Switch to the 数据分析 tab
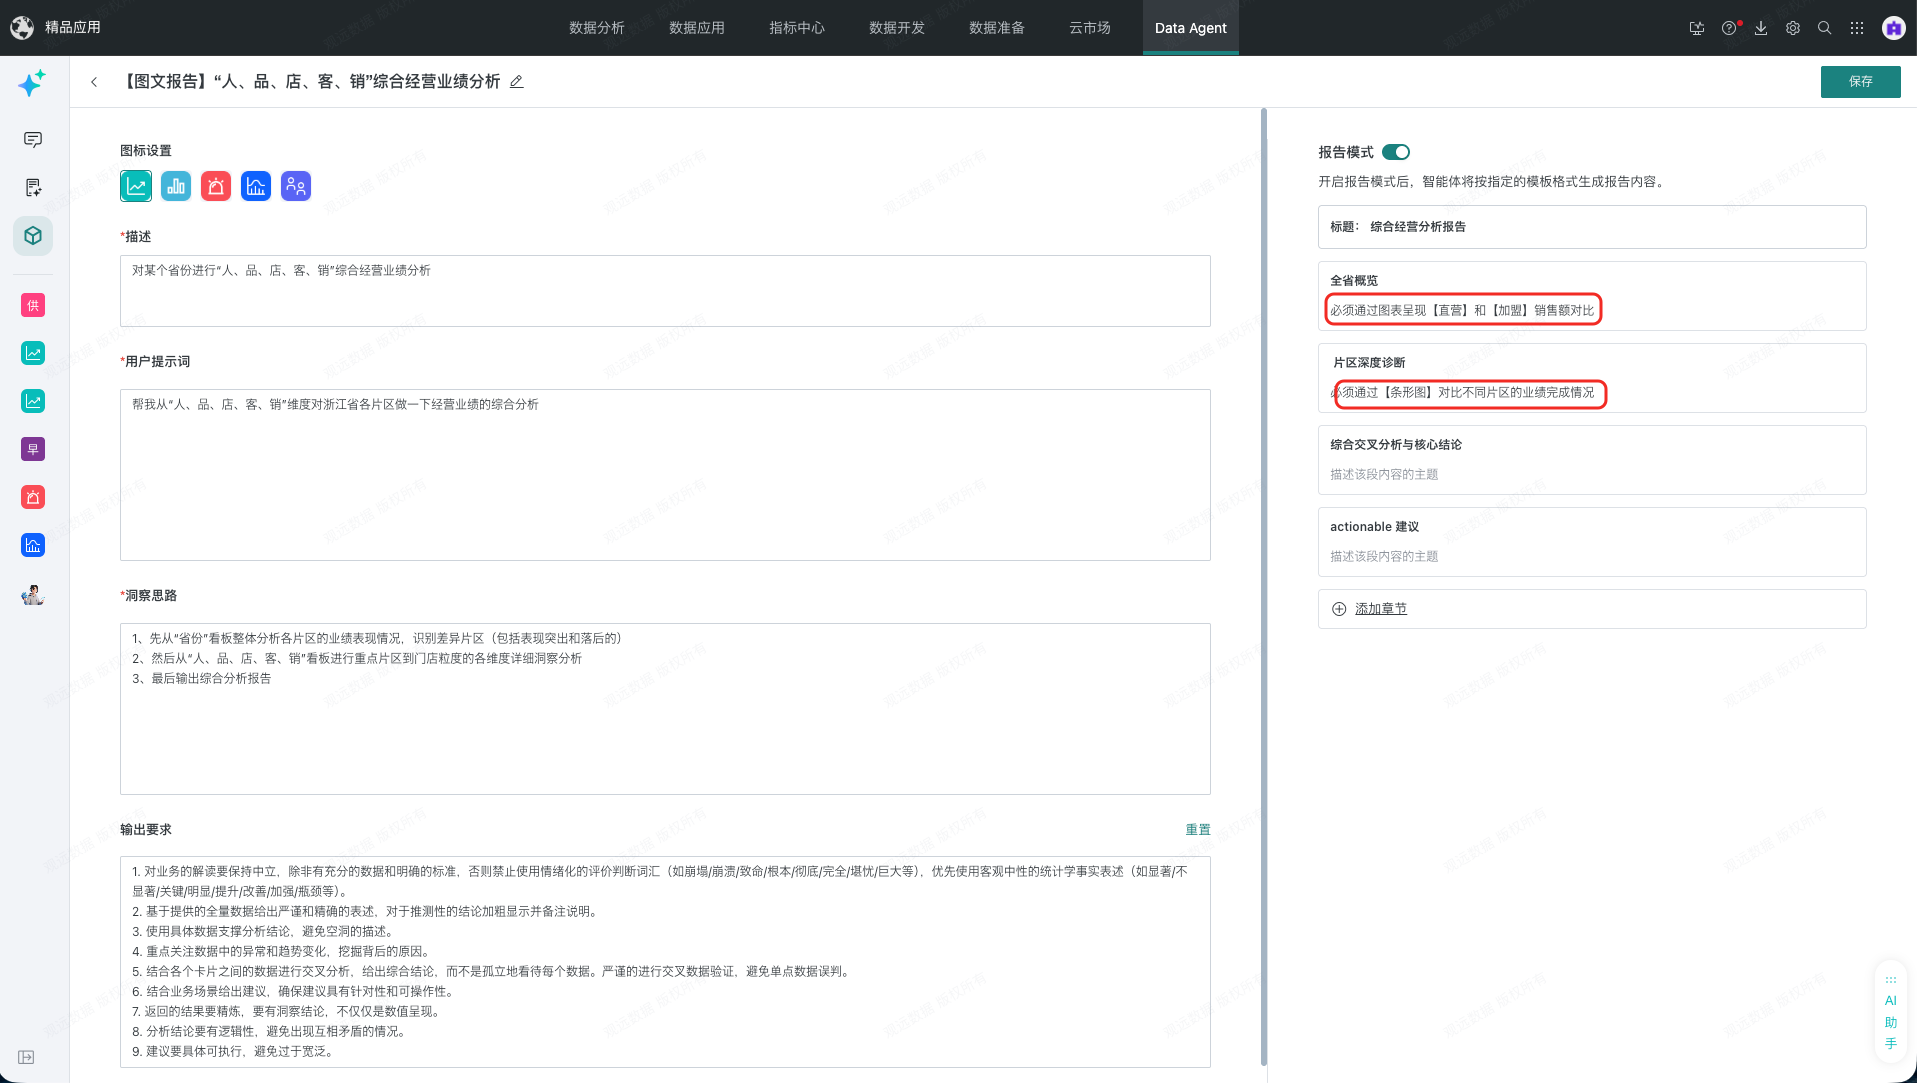The image size is (1917, 1083). pos(597,28)
